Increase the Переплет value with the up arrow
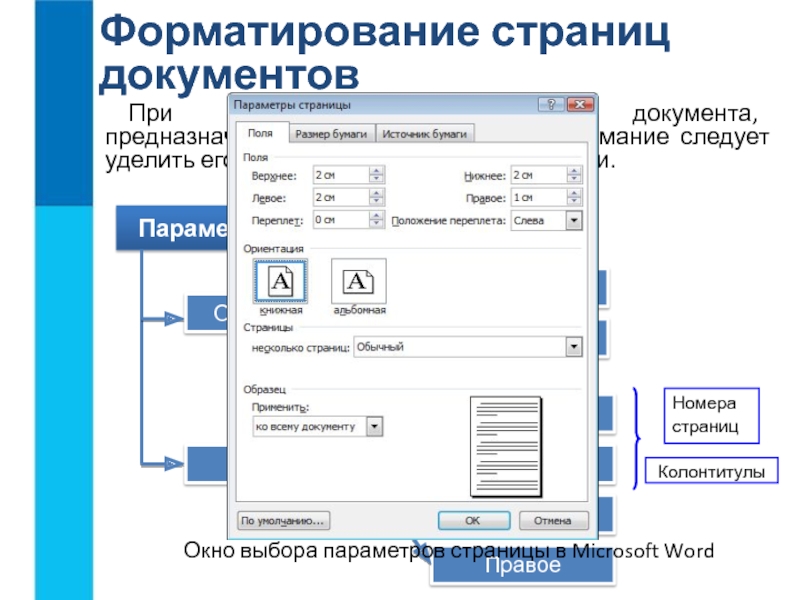 click(x=376, y=215)
